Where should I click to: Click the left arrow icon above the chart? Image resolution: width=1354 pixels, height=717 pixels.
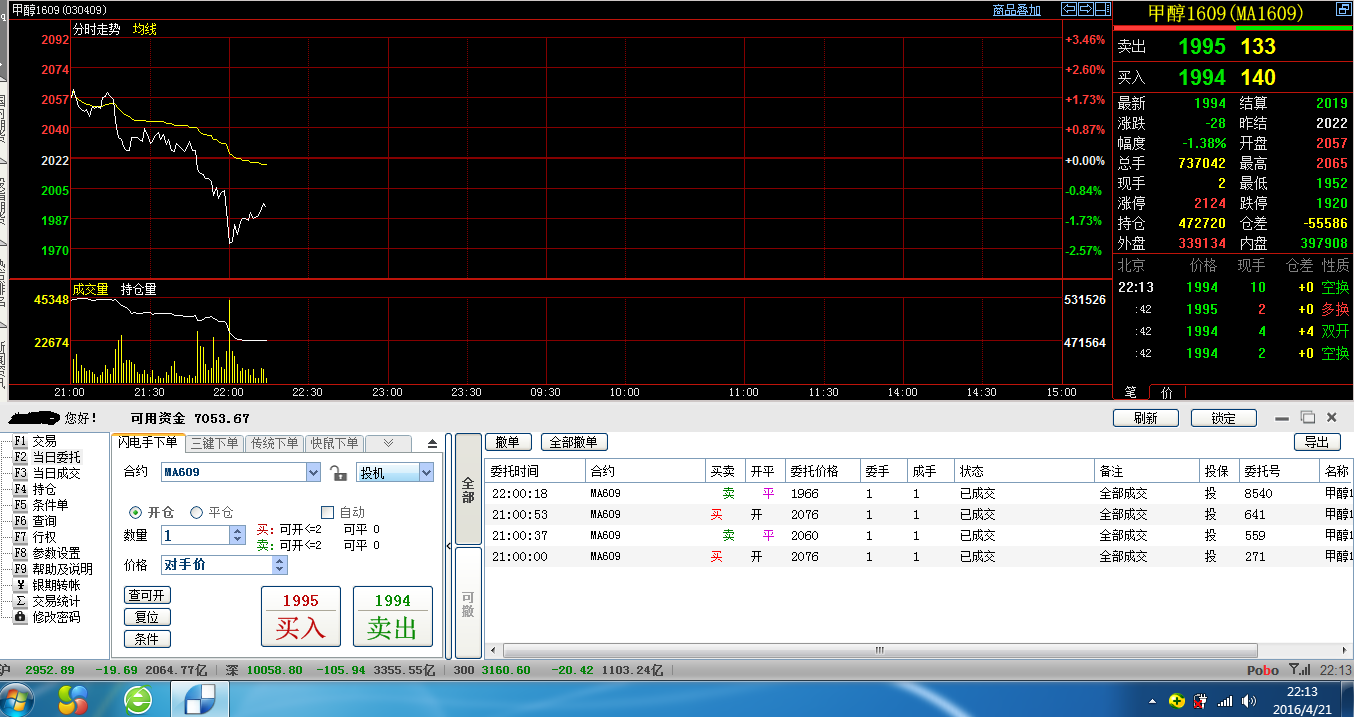point(1068,9)
